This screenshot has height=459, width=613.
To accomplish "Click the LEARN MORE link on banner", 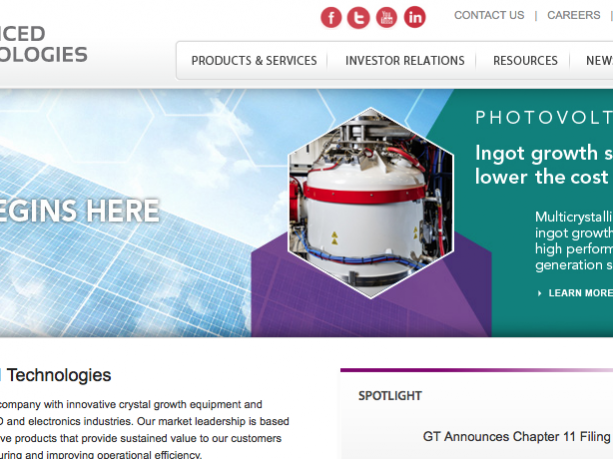I will (580, 293).
